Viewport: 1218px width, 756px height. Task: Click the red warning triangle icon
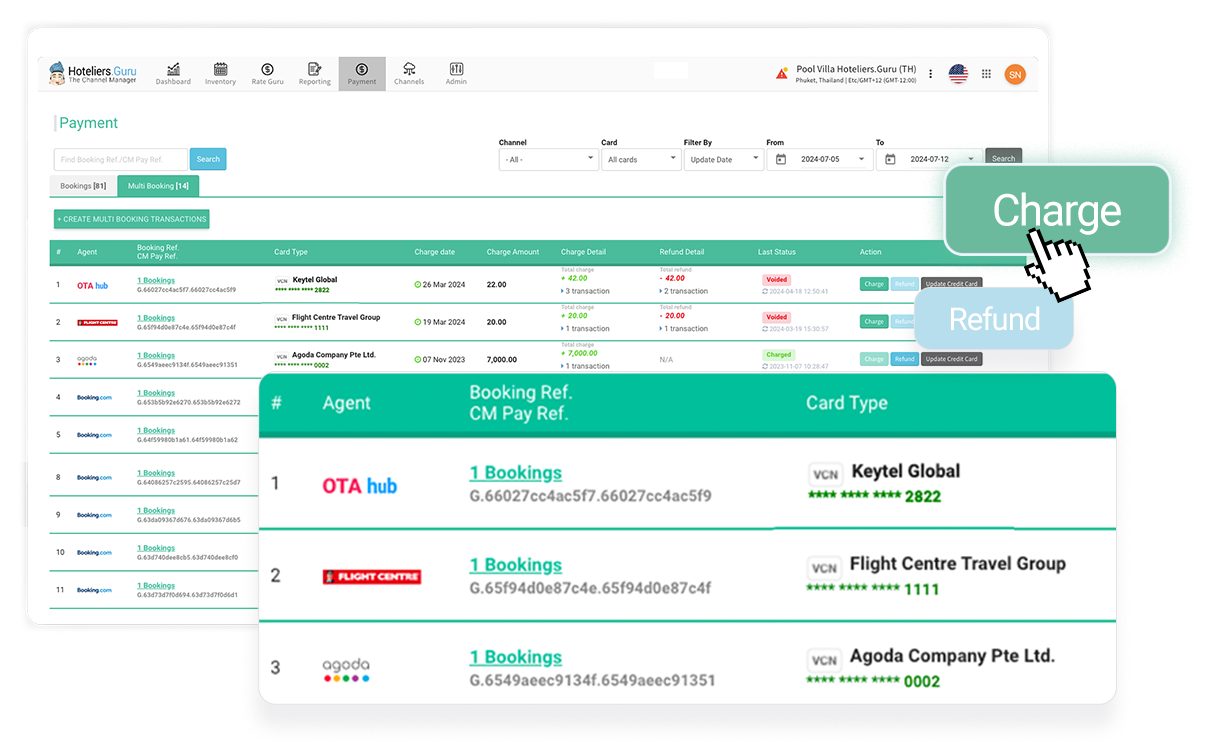coord(782,74)
